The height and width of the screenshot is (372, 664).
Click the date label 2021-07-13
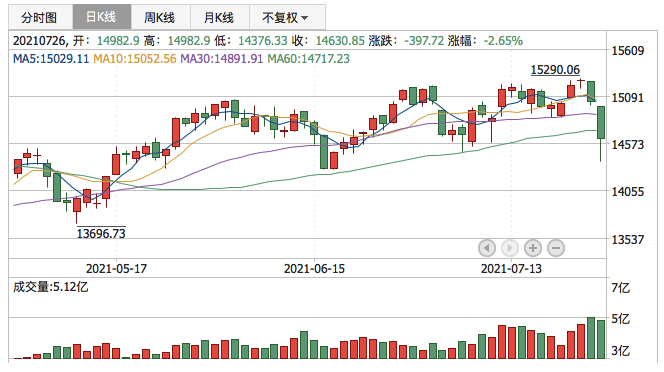coord(511,269)
